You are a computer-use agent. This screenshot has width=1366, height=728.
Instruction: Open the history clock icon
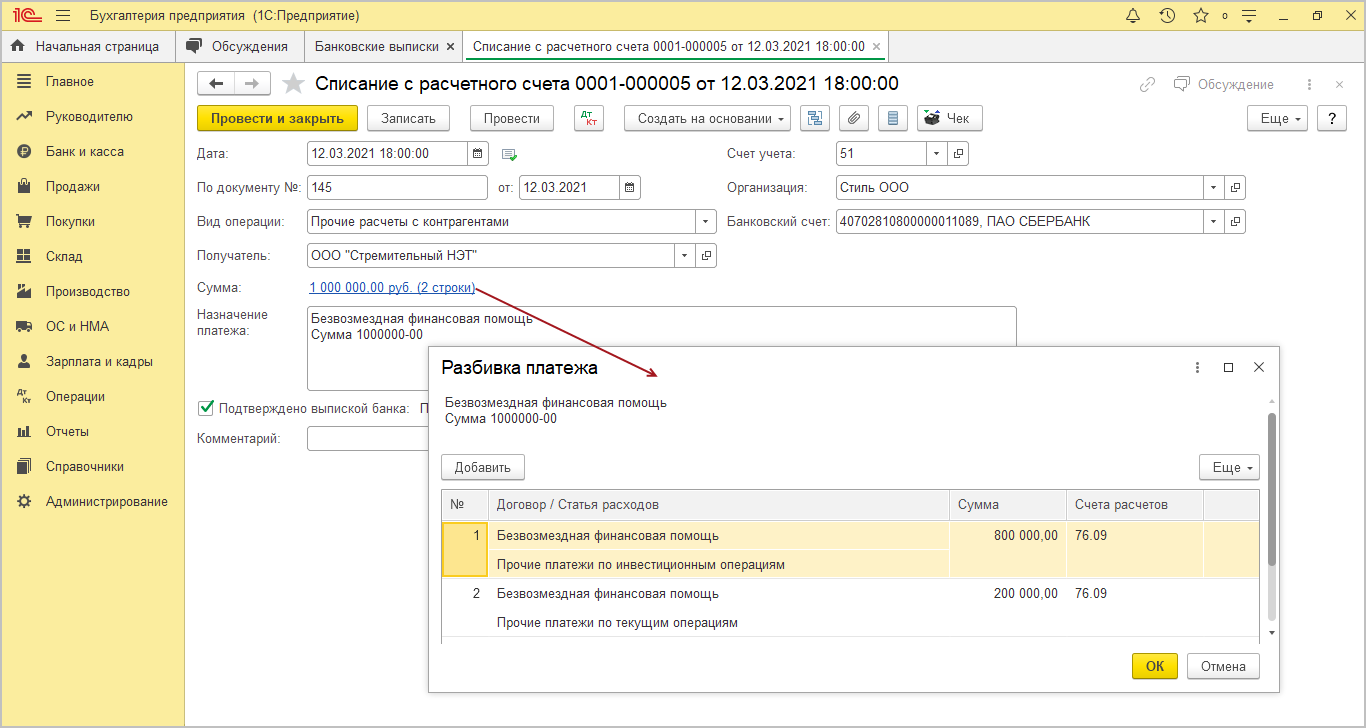coord(1167,16)
